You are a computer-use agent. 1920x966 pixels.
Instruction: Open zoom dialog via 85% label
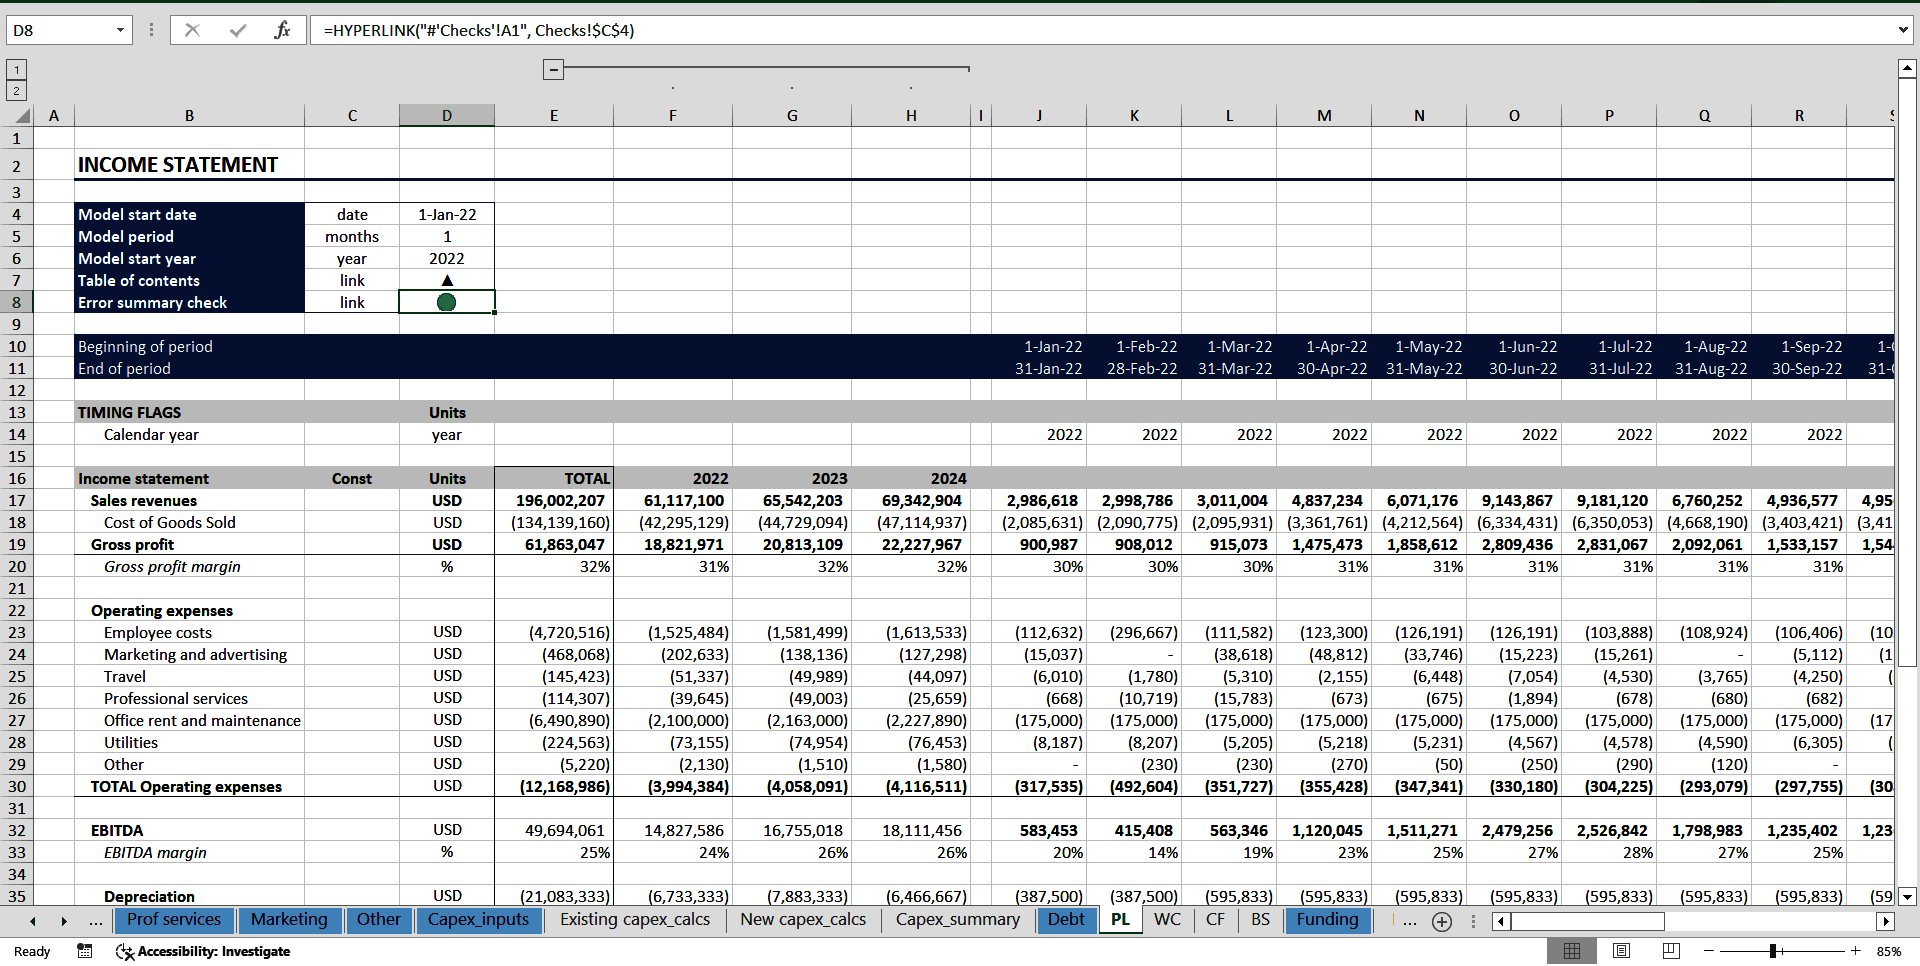1888,951
